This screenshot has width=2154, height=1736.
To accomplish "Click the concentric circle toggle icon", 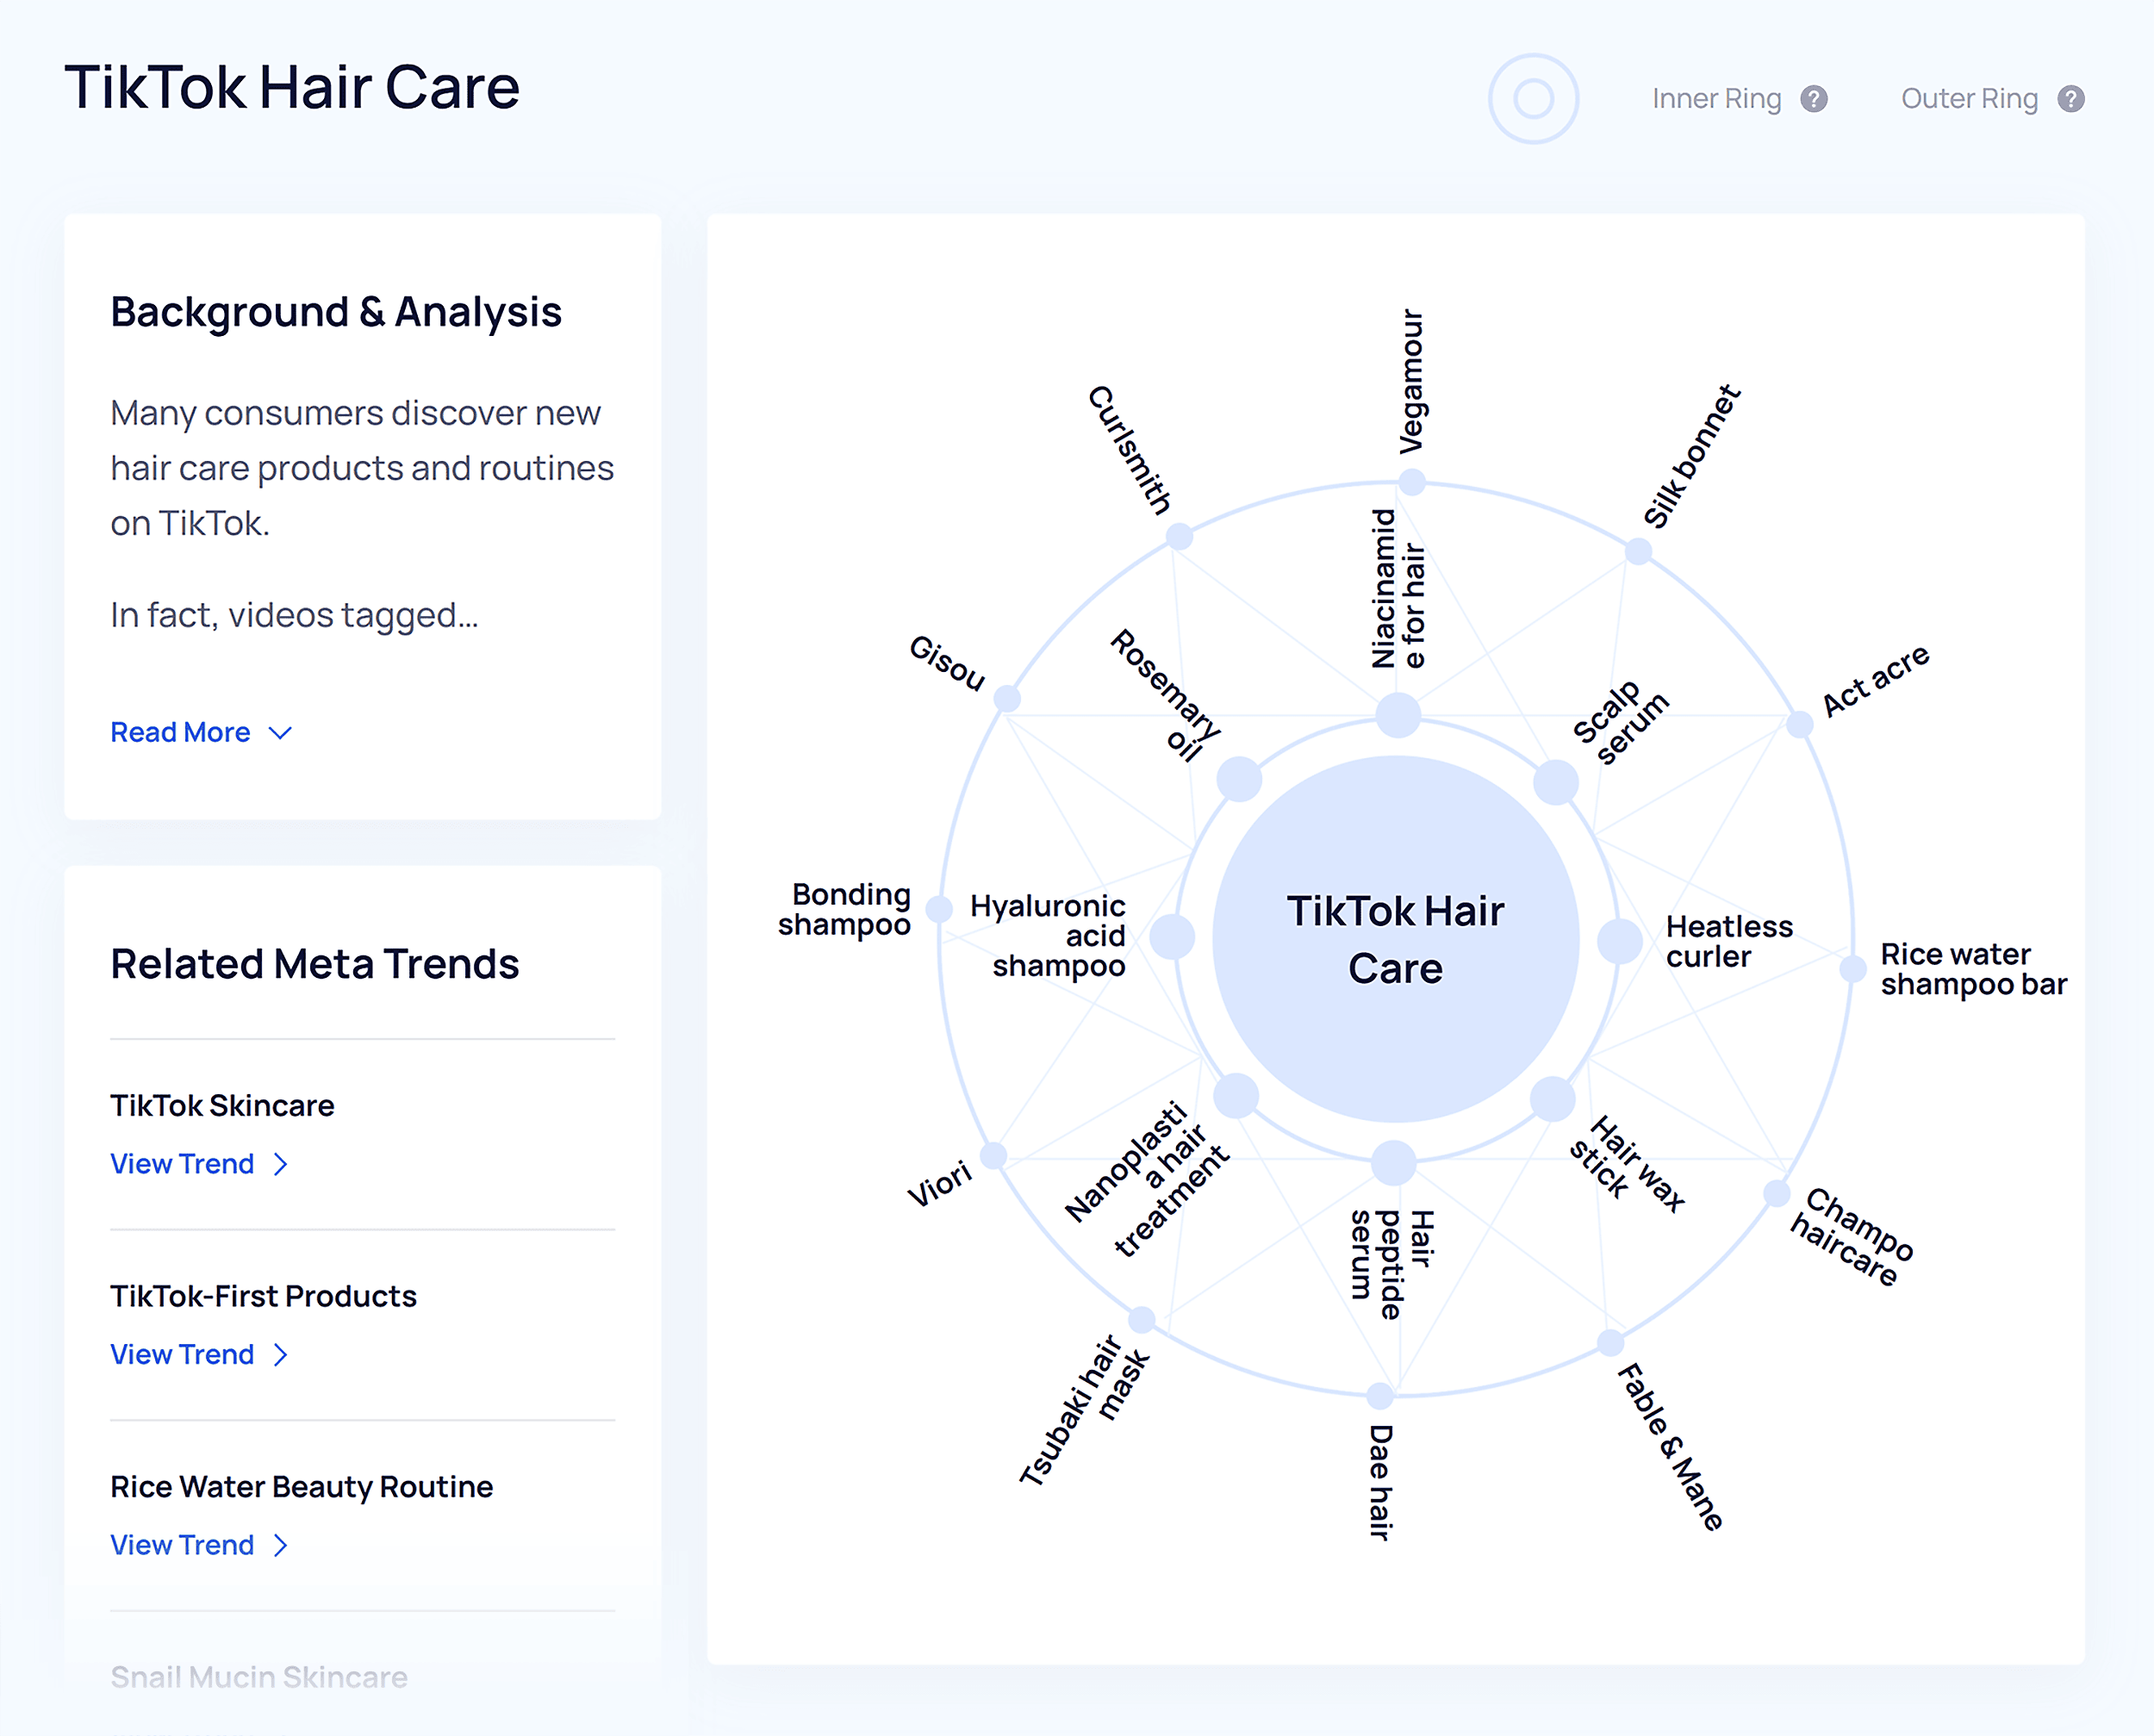I will 1534,97.
